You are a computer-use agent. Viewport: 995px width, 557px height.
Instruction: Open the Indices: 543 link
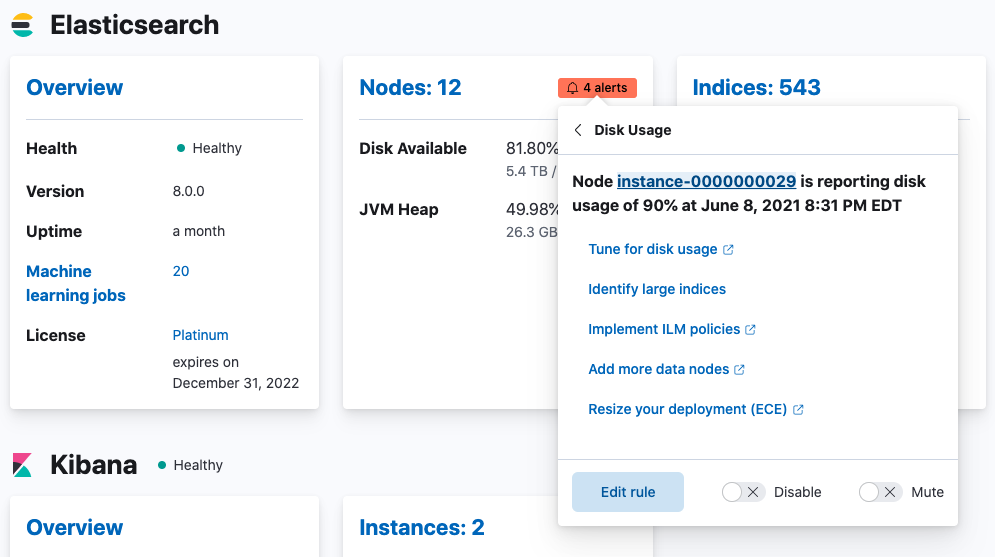(x=756, y=88)
